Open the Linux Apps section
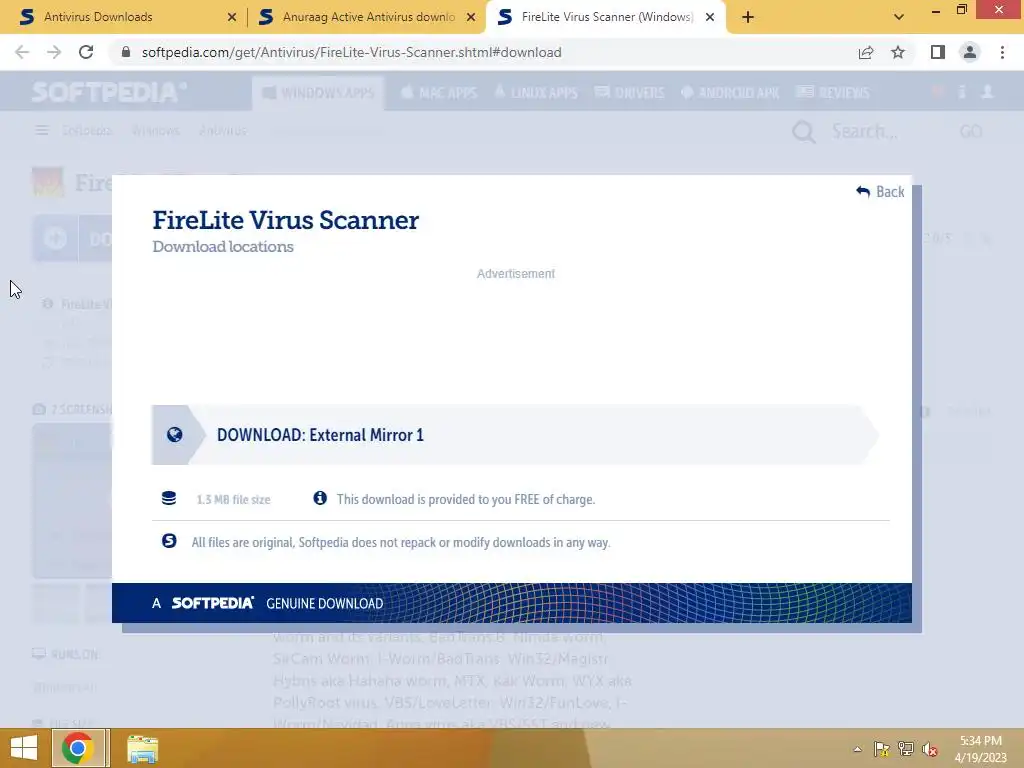The width and height of the screenshot is (1024, 768). pyautogui.click(x=536, y=93)
